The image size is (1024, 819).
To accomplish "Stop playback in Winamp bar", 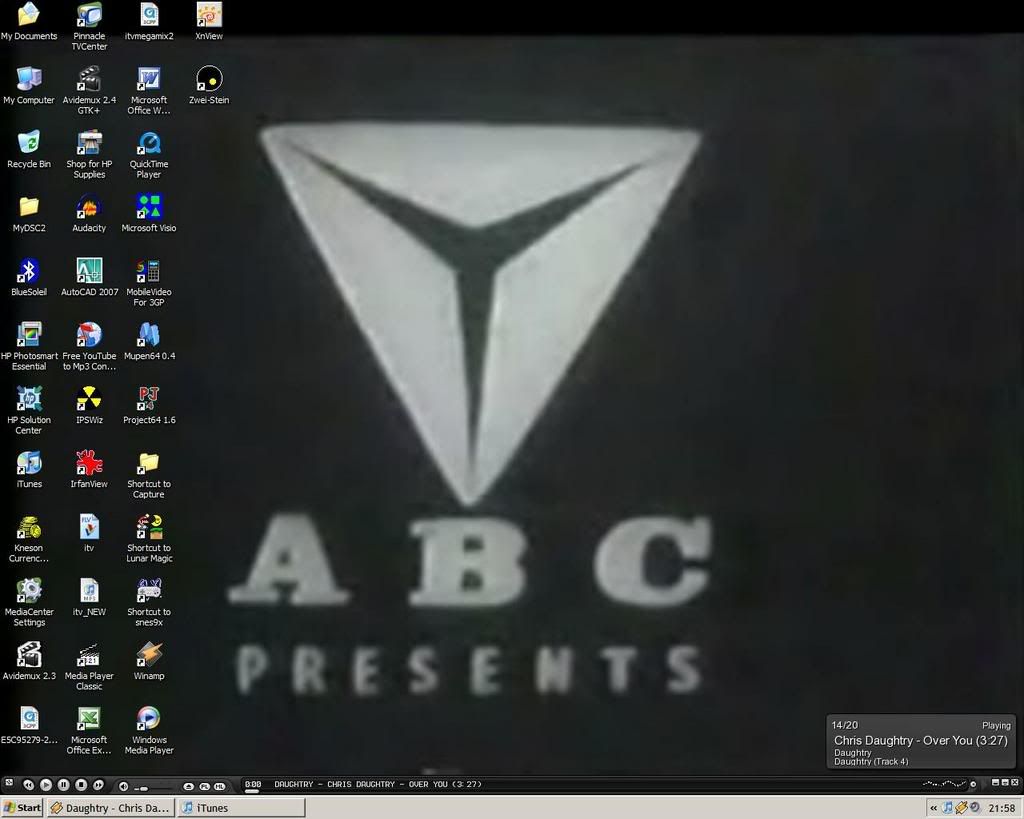I will coord(81,784).
